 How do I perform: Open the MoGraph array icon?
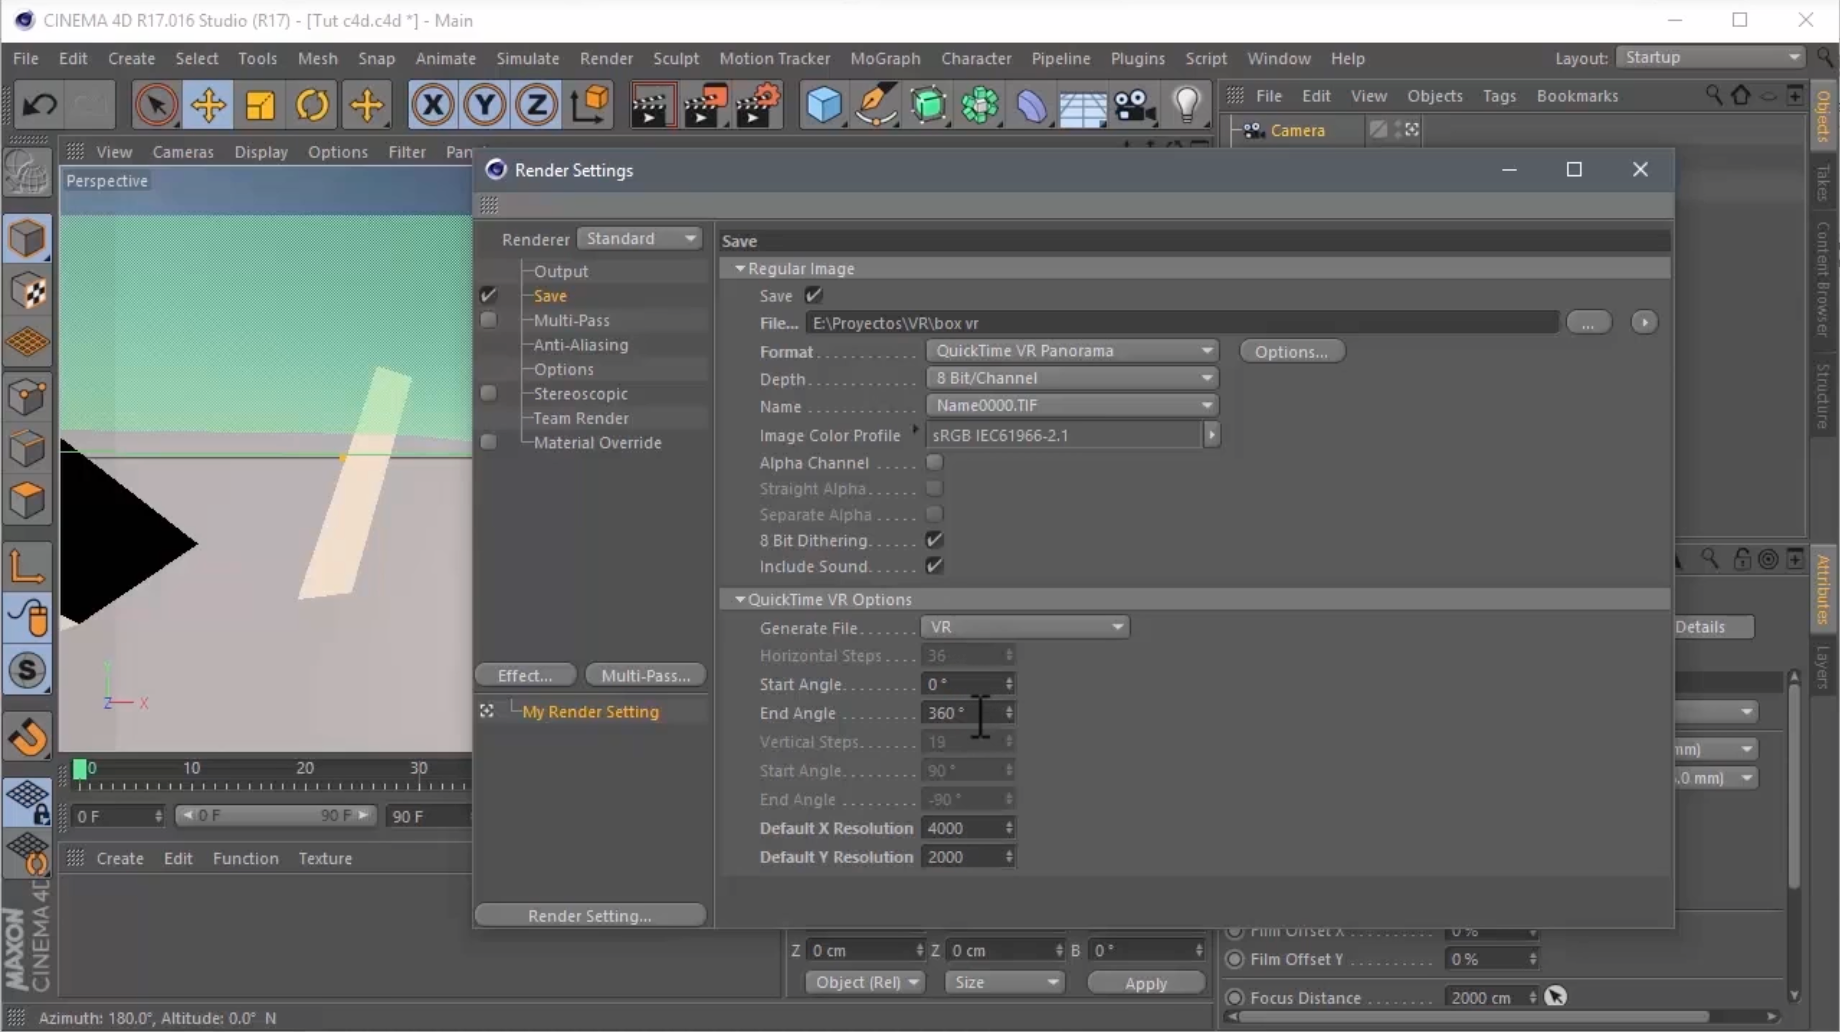pyautogui.click(x=980, y=105)
